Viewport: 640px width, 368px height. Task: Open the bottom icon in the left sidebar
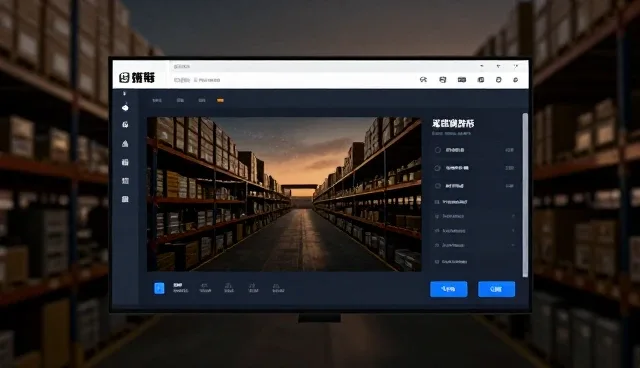click(x=125, y=199)
